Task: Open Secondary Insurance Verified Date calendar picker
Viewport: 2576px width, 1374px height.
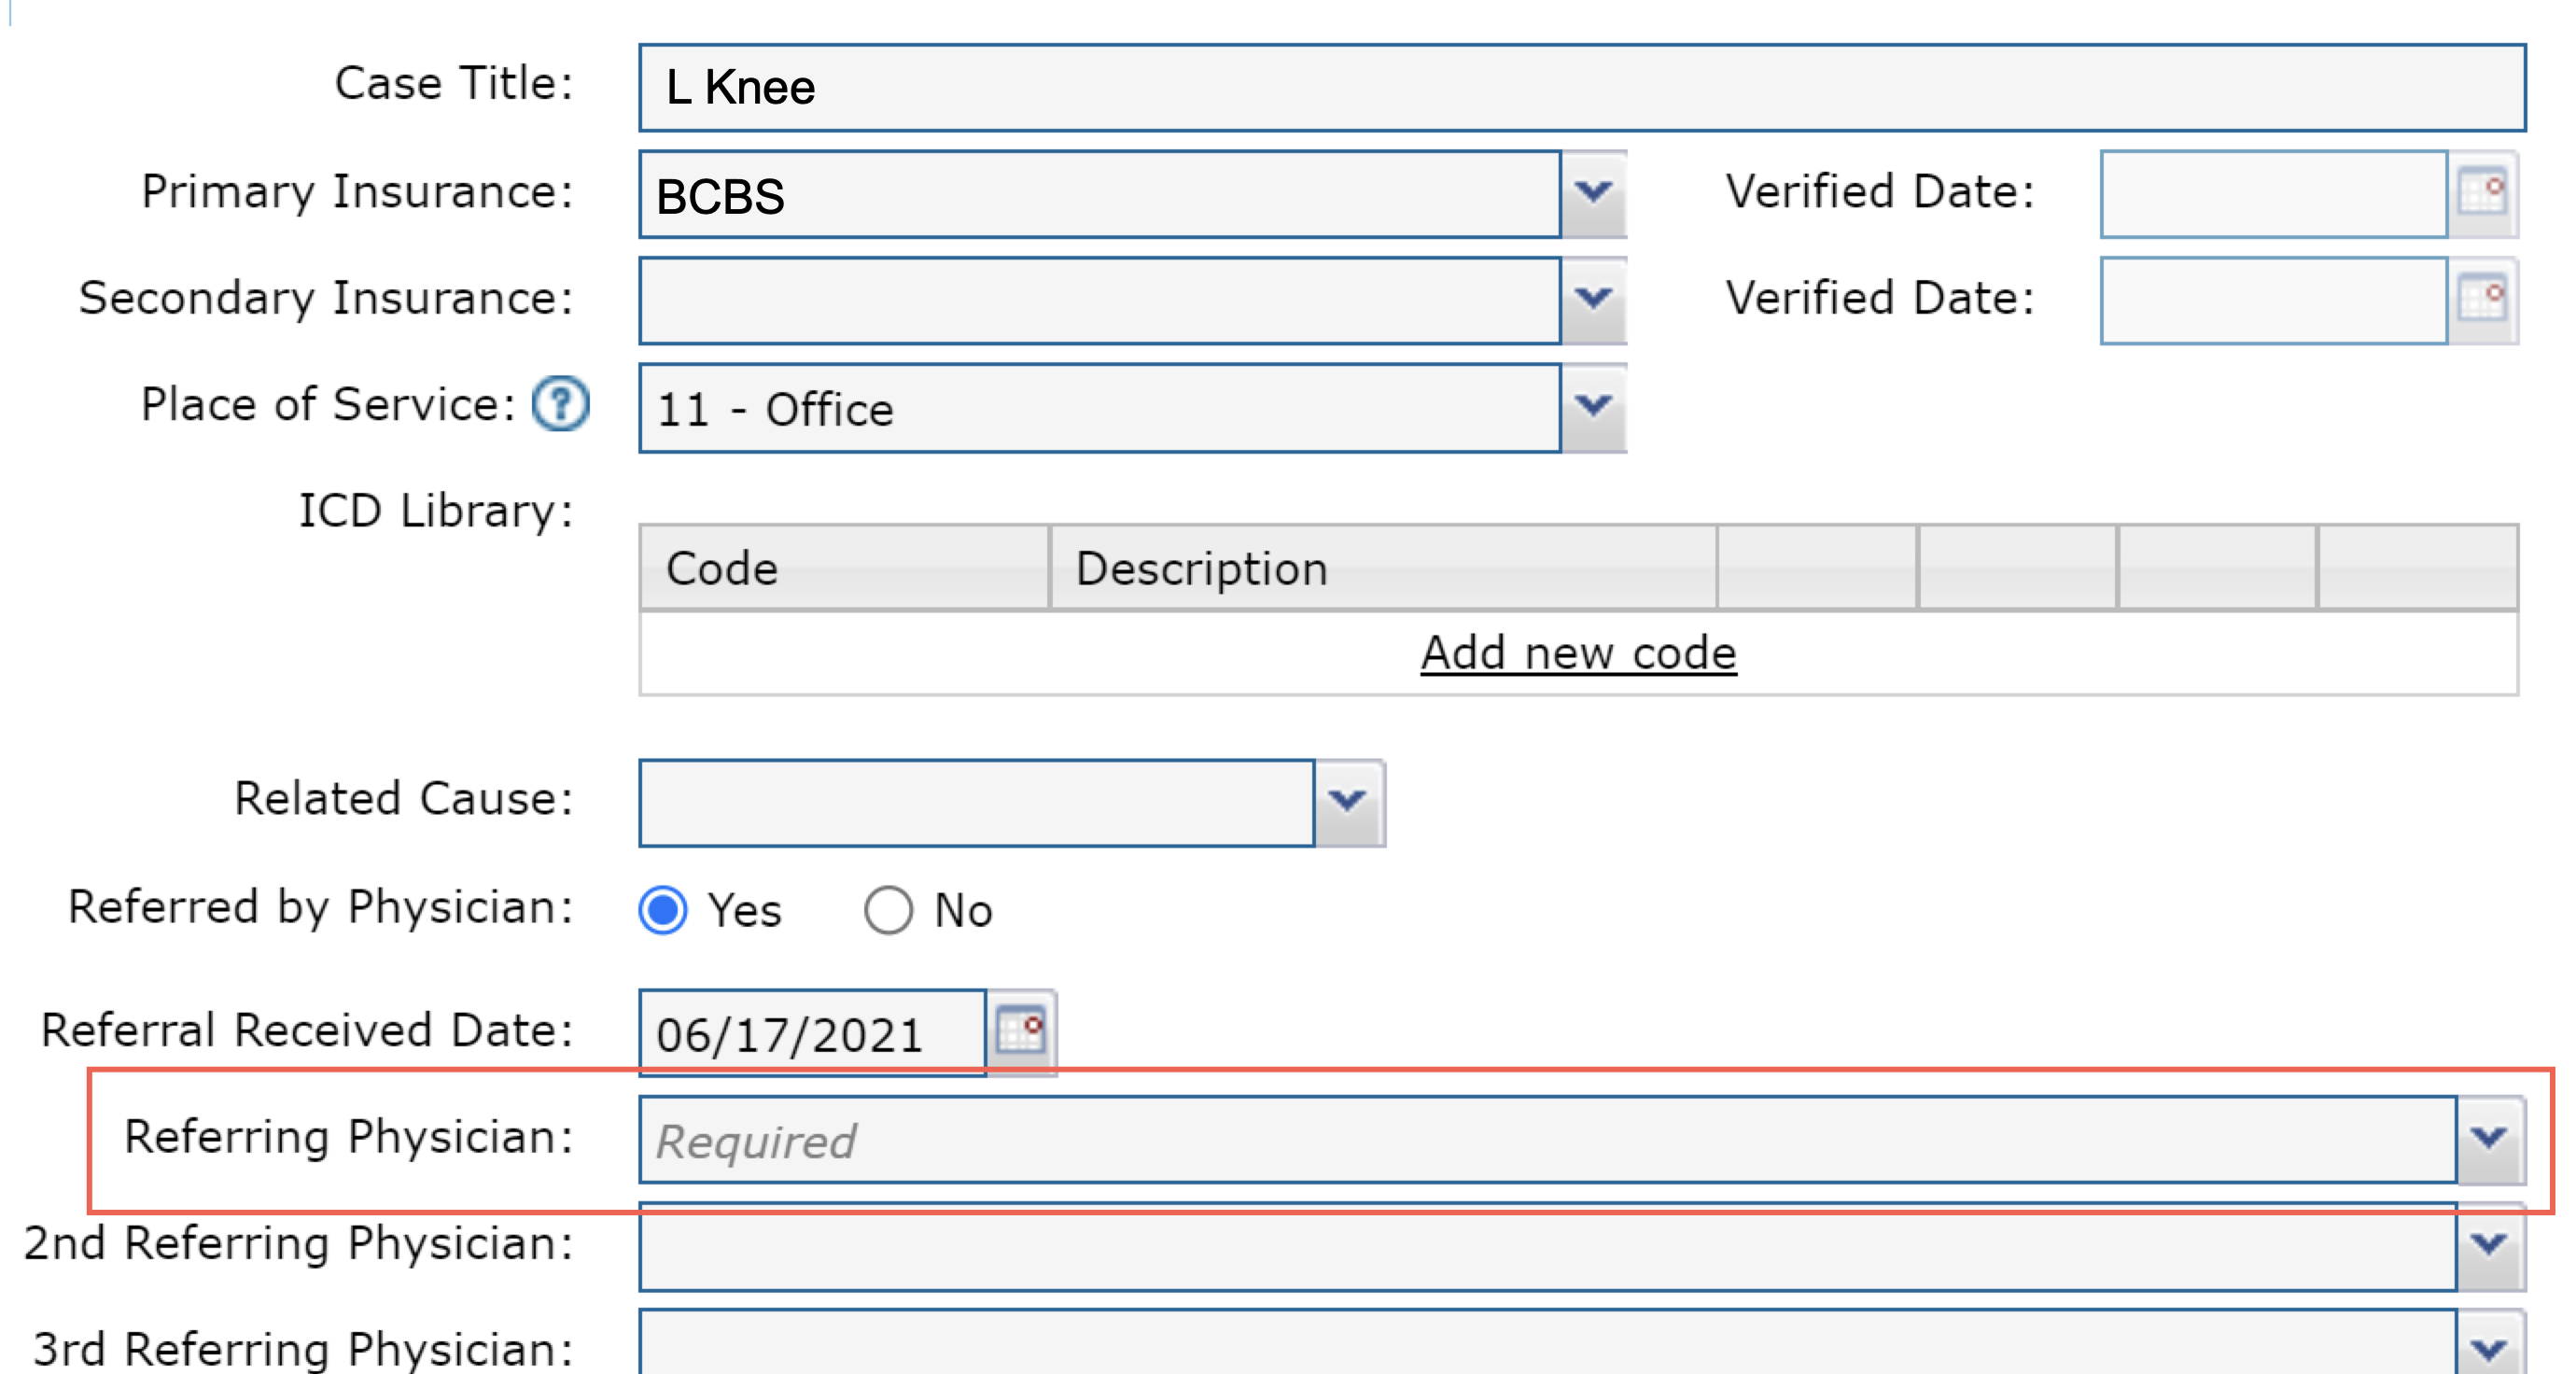Action: [2482, 299]
